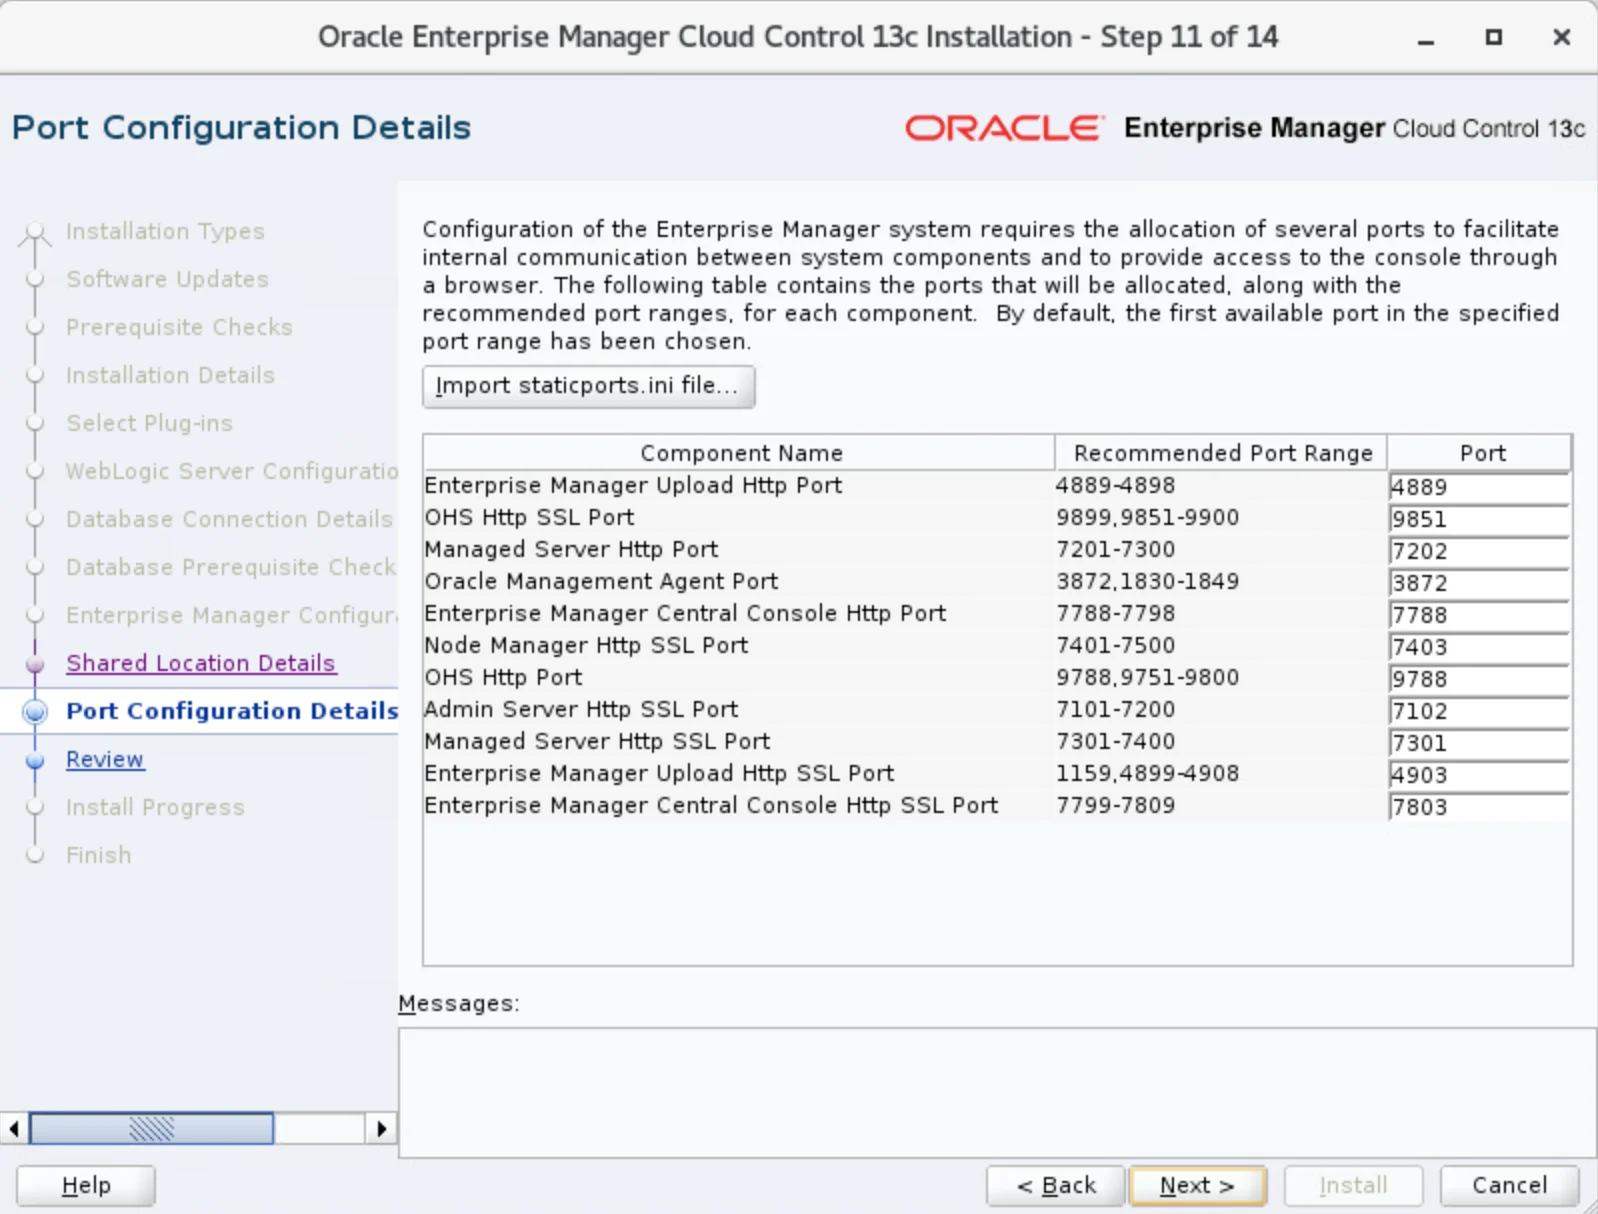Click the Recommended Port Range column header
1598x1214 pixels.
(1222, 453)
